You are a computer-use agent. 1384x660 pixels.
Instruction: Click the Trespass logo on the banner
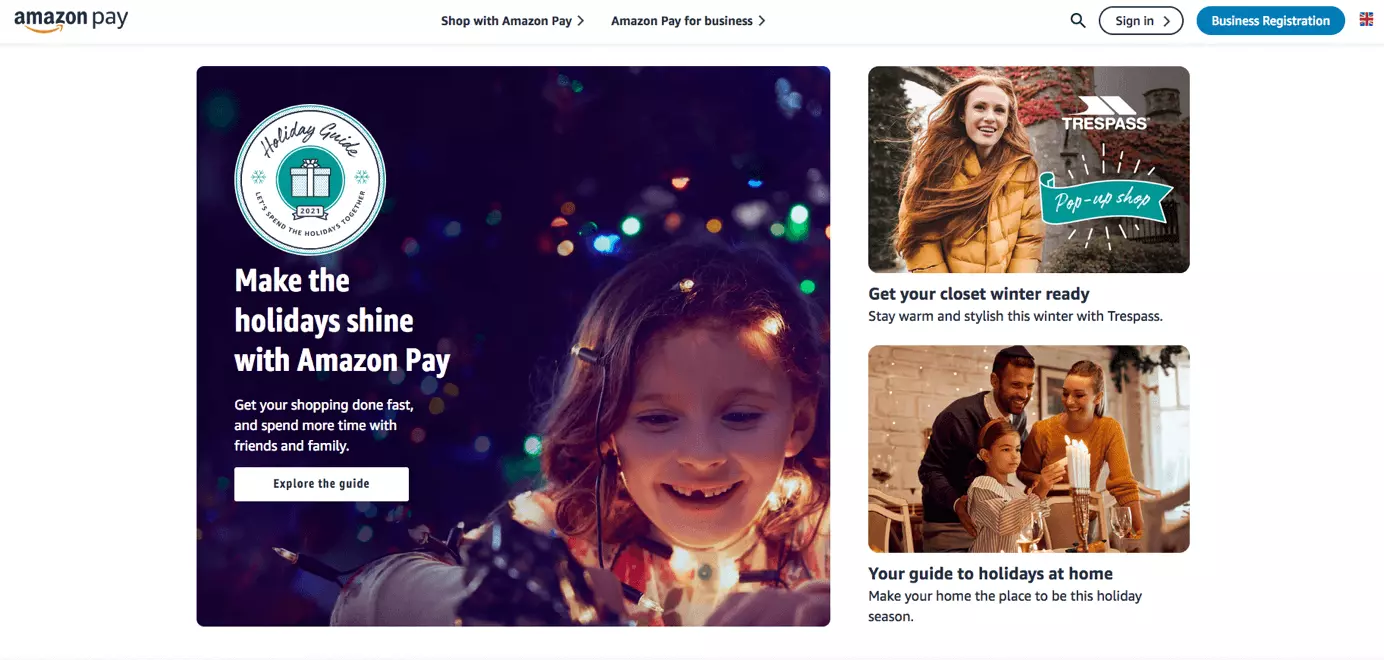click(x=1106, y=113)
